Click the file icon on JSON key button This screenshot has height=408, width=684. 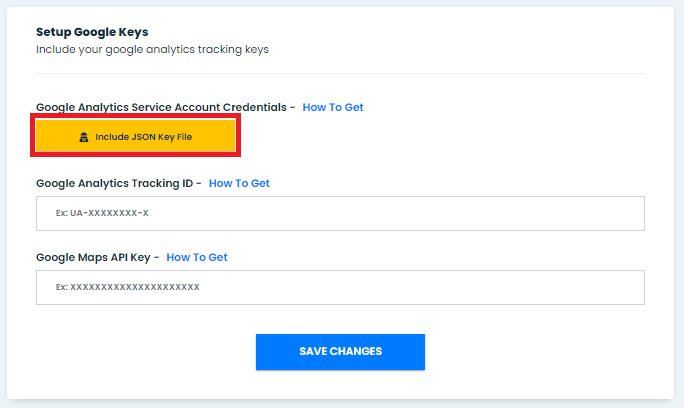tap(84, 137)
